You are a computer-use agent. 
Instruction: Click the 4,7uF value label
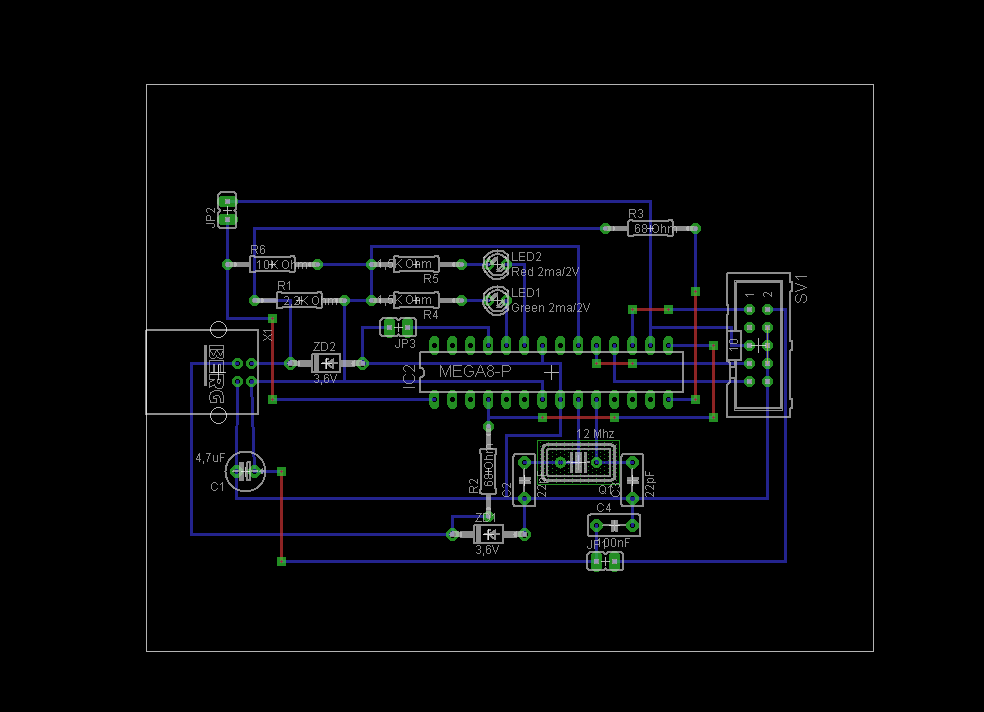pos(210,458)
